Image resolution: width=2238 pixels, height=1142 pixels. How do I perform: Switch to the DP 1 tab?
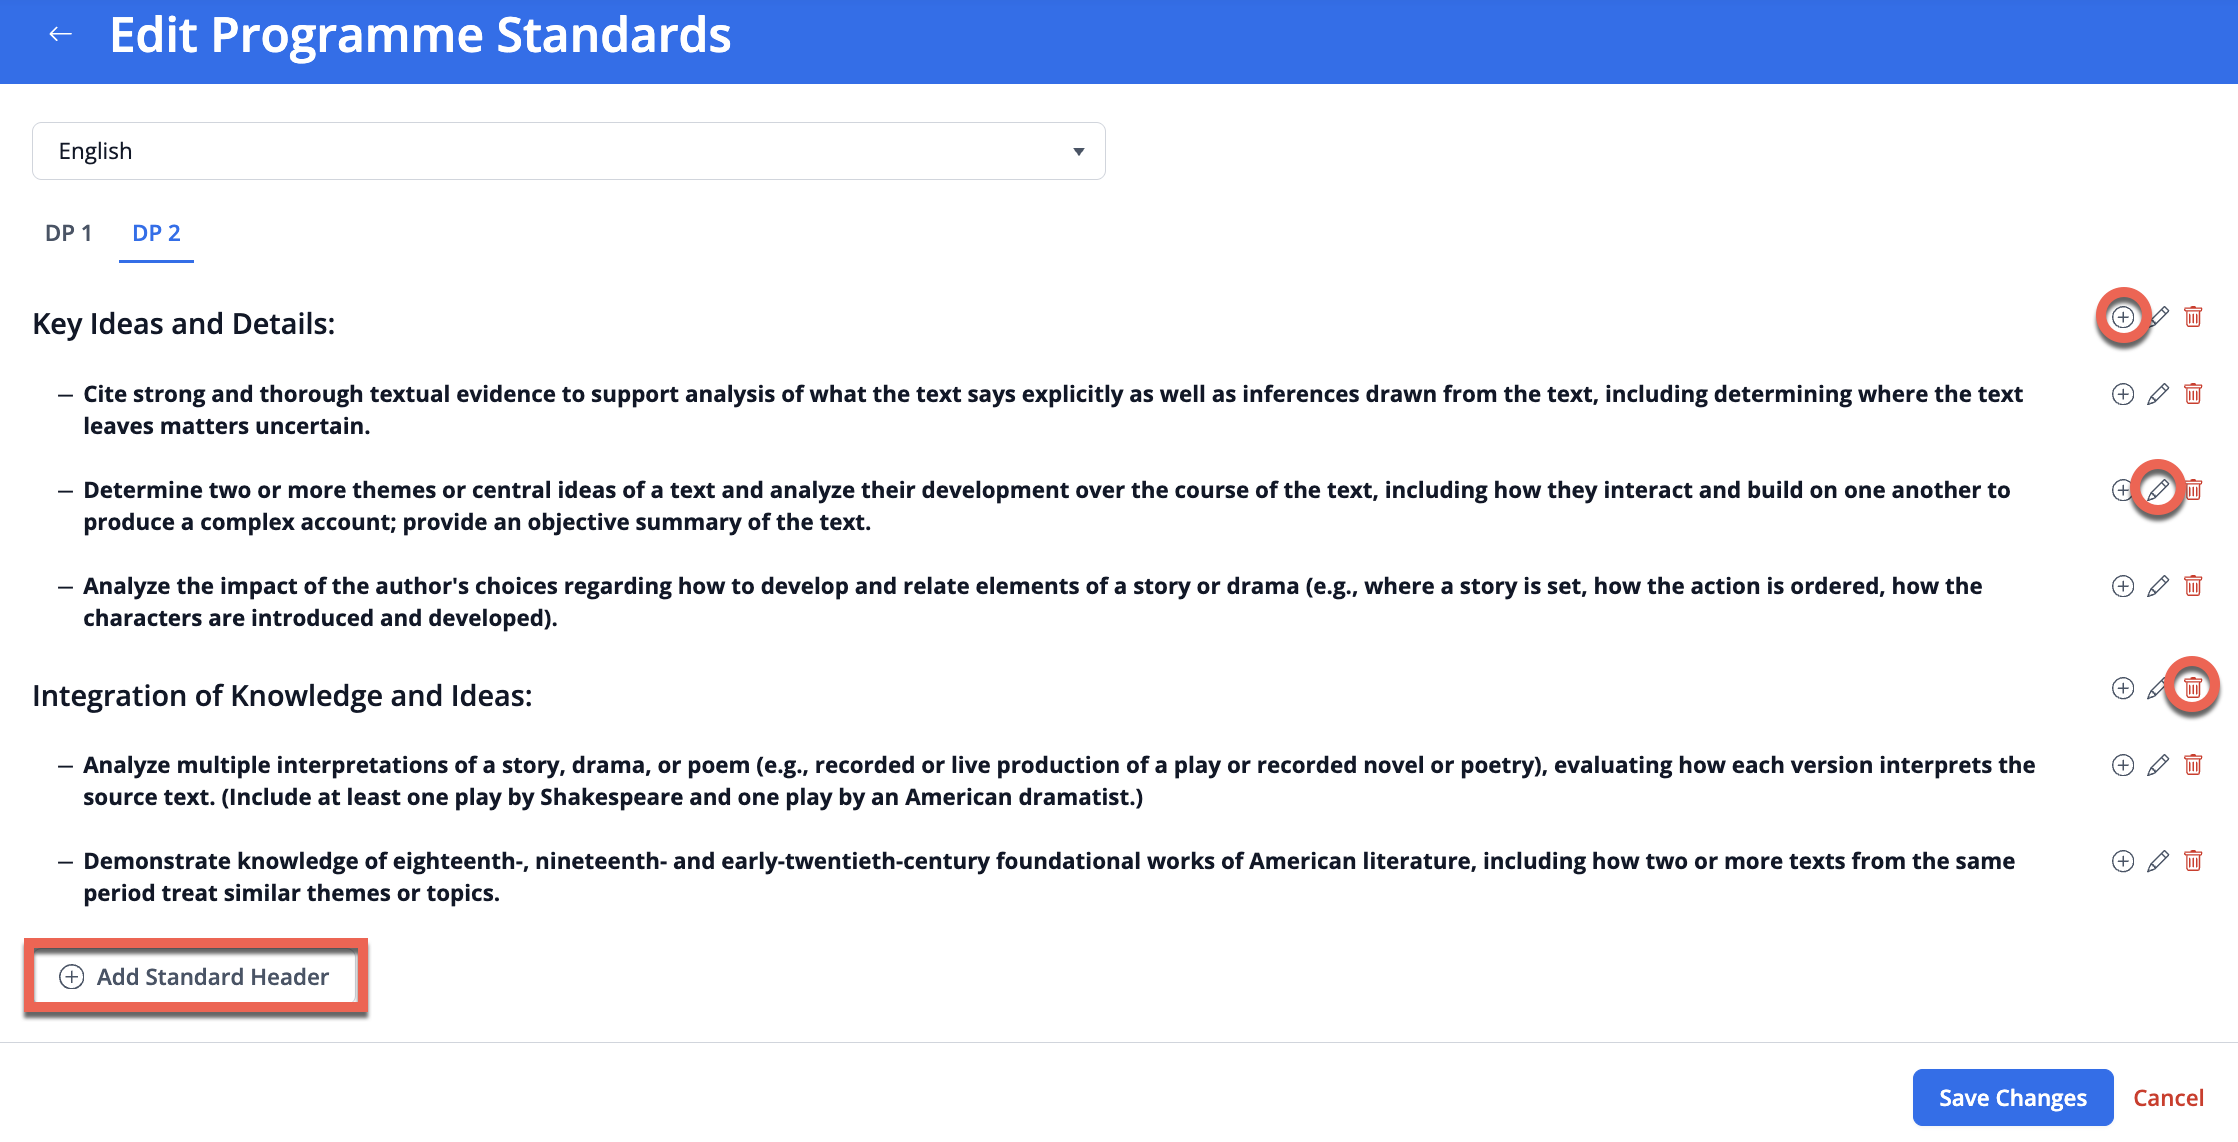(x=68, y=233)
